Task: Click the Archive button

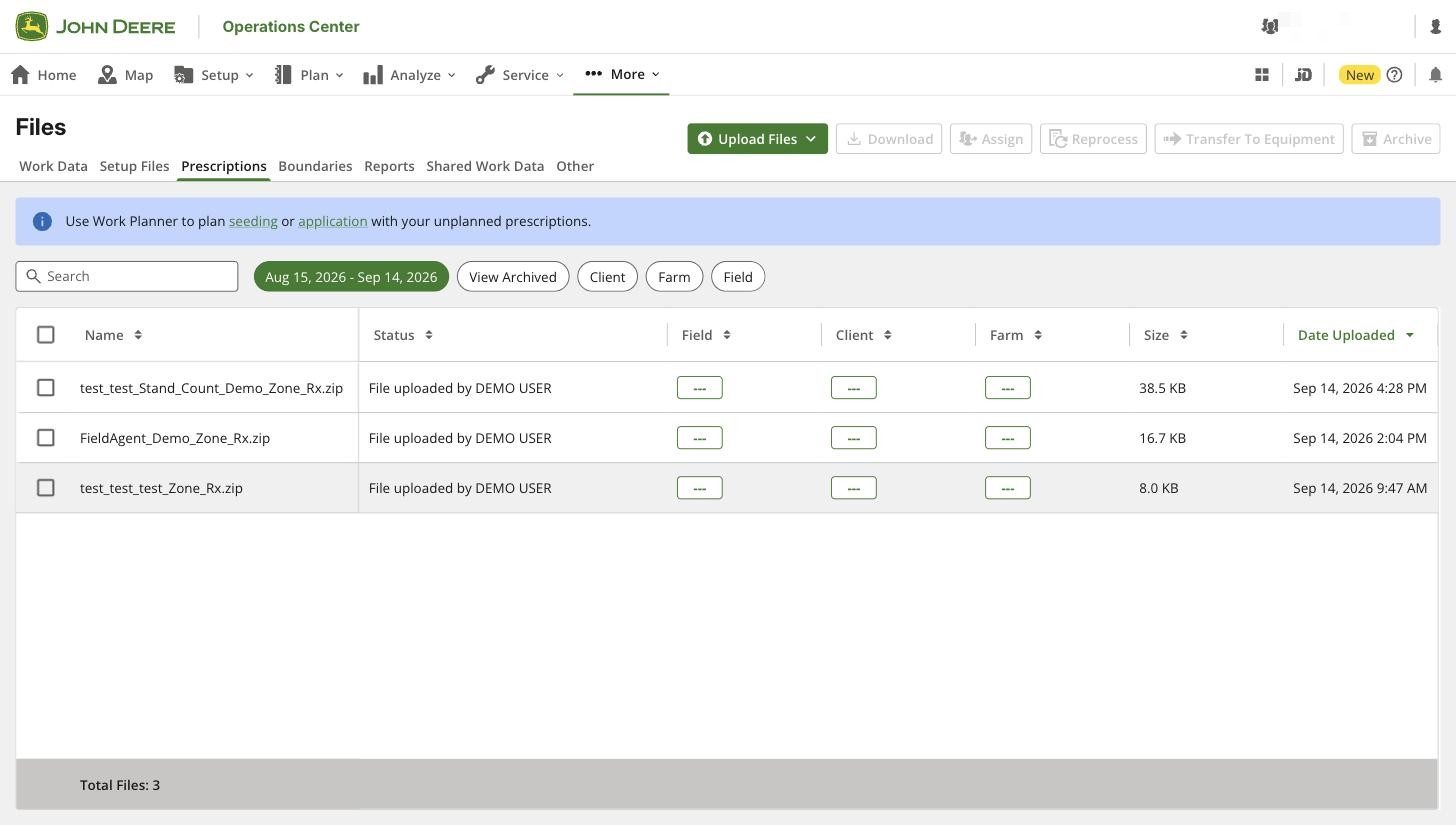Action: 1396,139
